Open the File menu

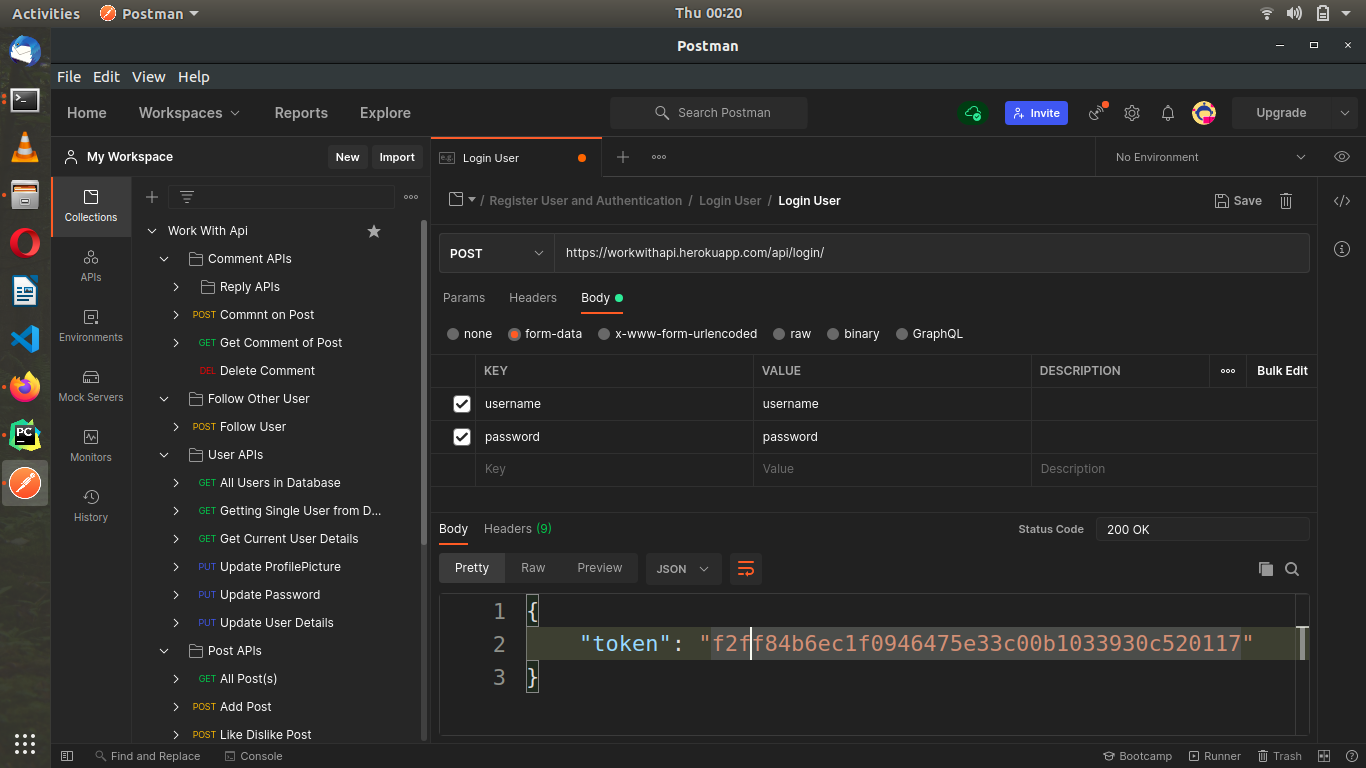click(x=69, y=77)
